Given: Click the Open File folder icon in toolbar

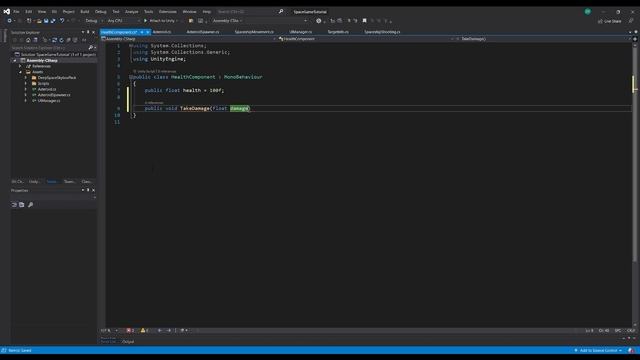Looking at the screenshot, I should tap(39, 20).
